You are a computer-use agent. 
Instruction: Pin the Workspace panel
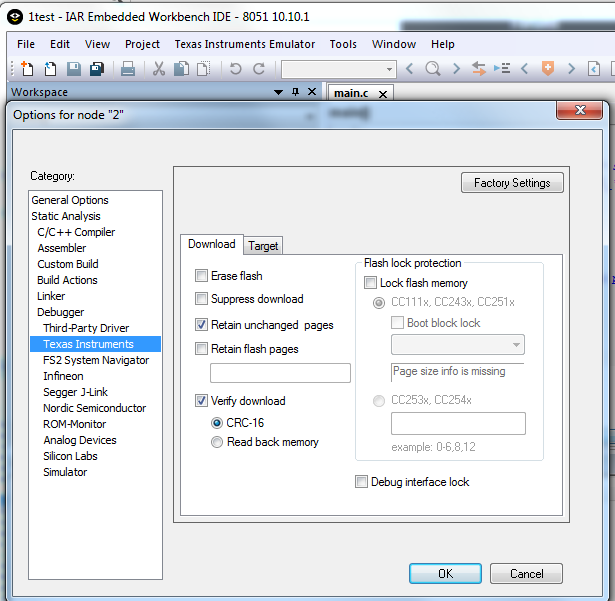click(x=295, y=92)
